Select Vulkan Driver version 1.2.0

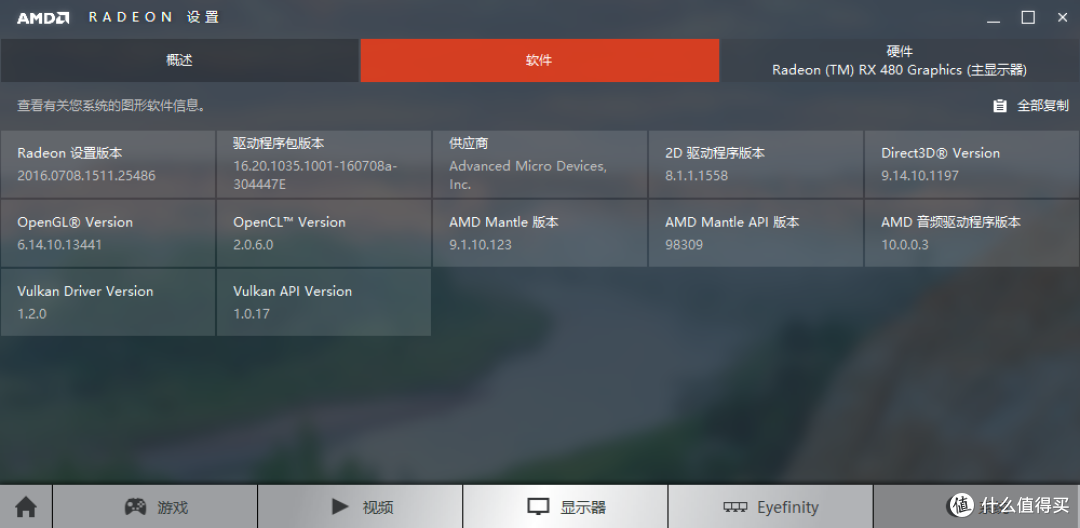pos(32,314)
